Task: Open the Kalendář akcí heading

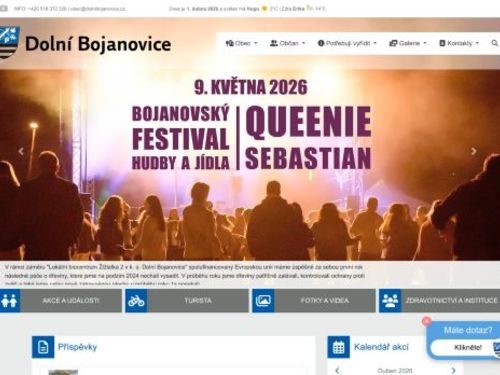Action: pyautogui.click(x=381, y=347)
